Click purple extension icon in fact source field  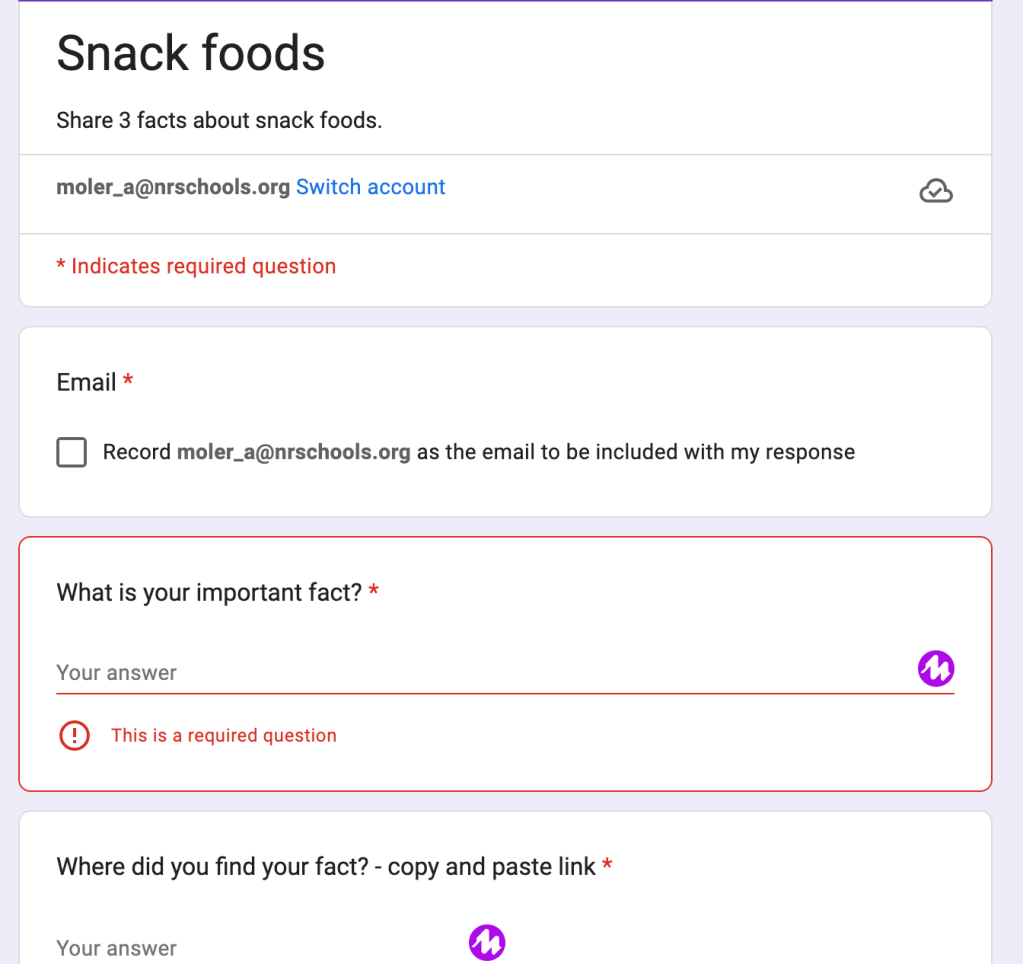tap(487, 942)
